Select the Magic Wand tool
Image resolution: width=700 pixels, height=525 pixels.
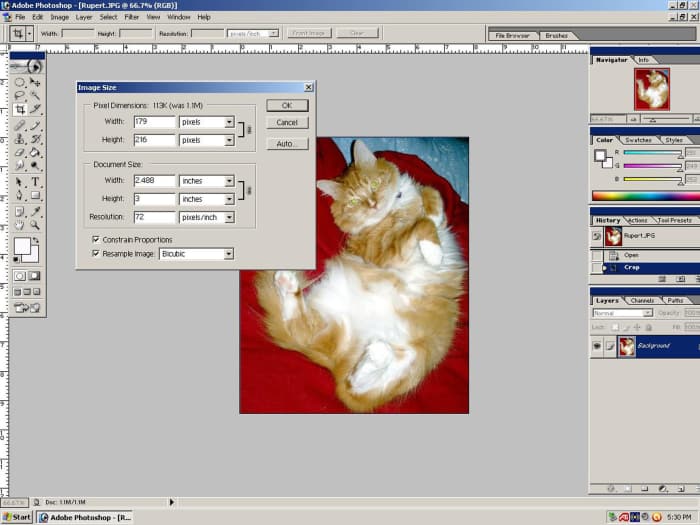tap(35, 96)
